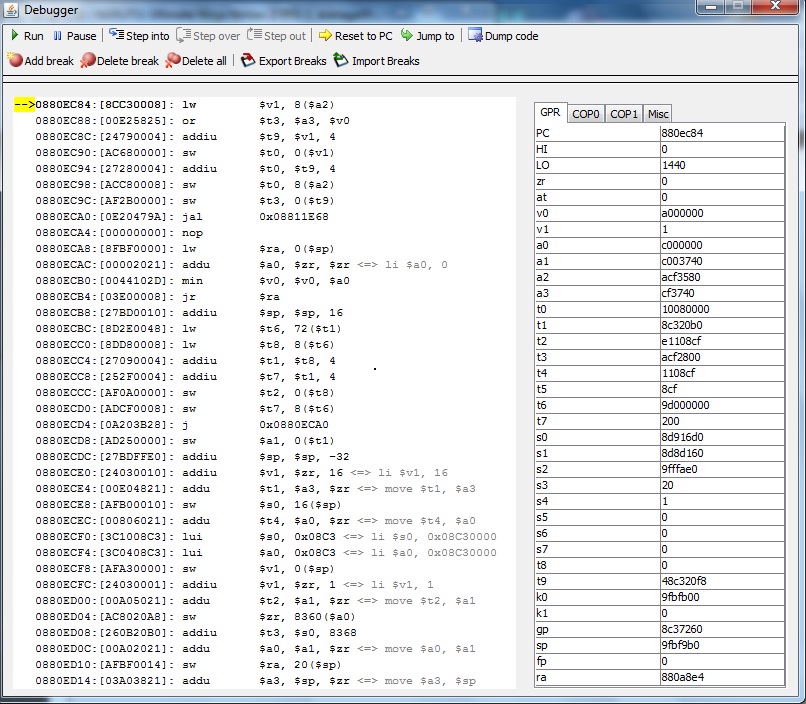Click the a1 register name cell
806x704 pixels.
click(x=597, y=261)
